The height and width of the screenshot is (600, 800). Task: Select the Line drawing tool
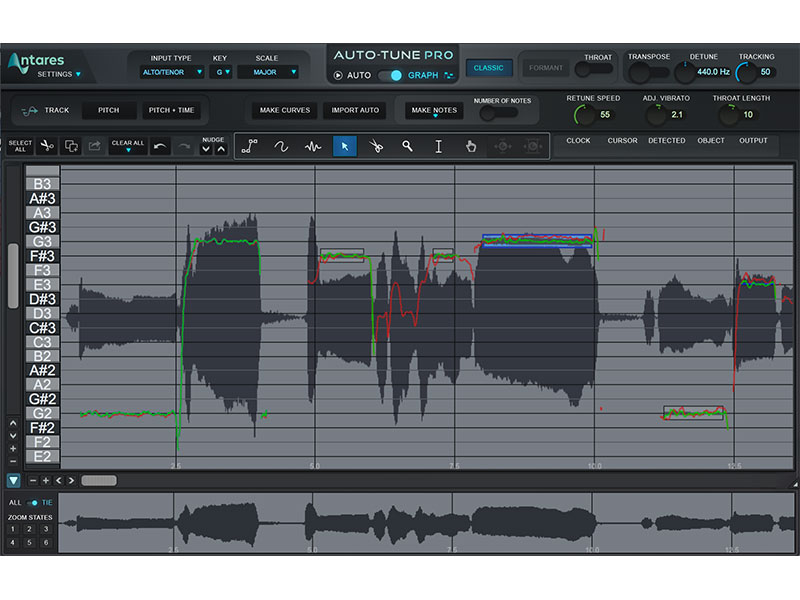tap(250, 146)
